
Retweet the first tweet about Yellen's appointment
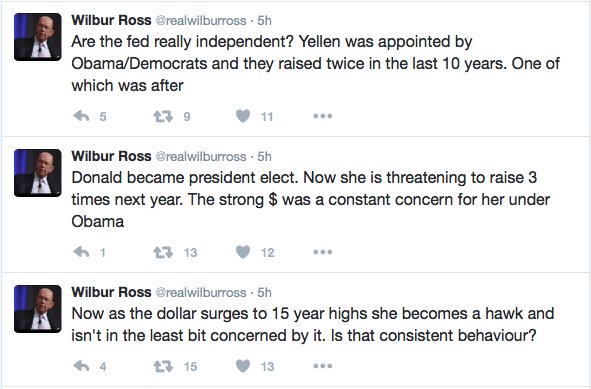[163, 116]
